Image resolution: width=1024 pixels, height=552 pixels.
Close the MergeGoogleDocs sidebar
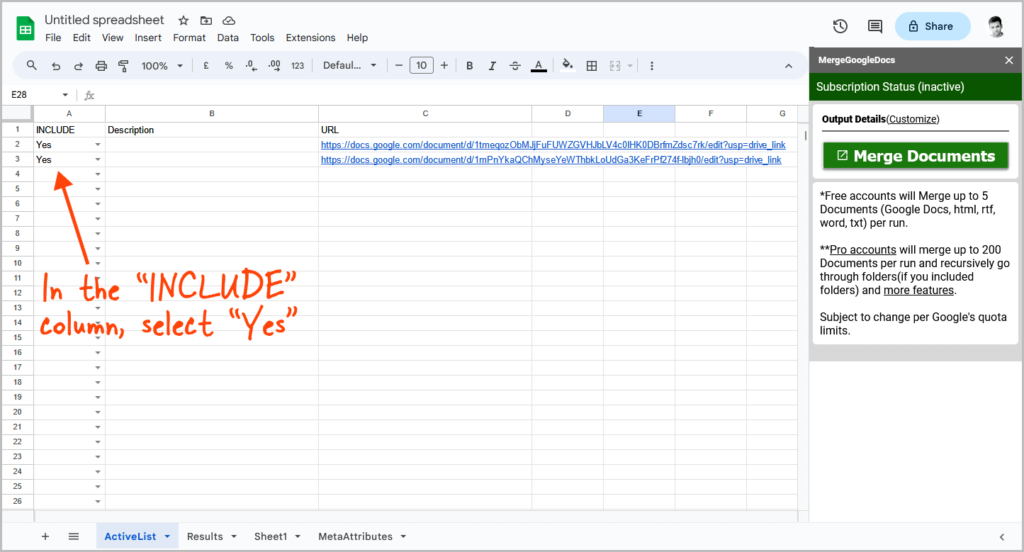[1009, 60]
